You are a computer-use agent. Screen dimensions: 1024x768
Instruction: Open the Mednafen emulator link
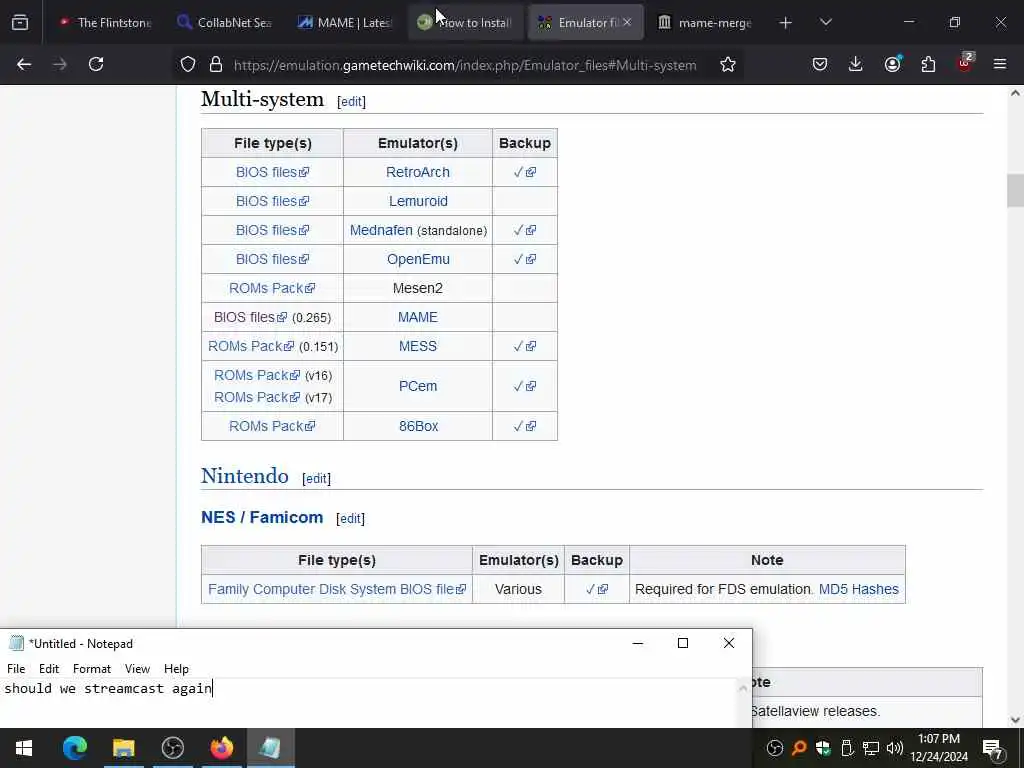click(x=381, y=231)
